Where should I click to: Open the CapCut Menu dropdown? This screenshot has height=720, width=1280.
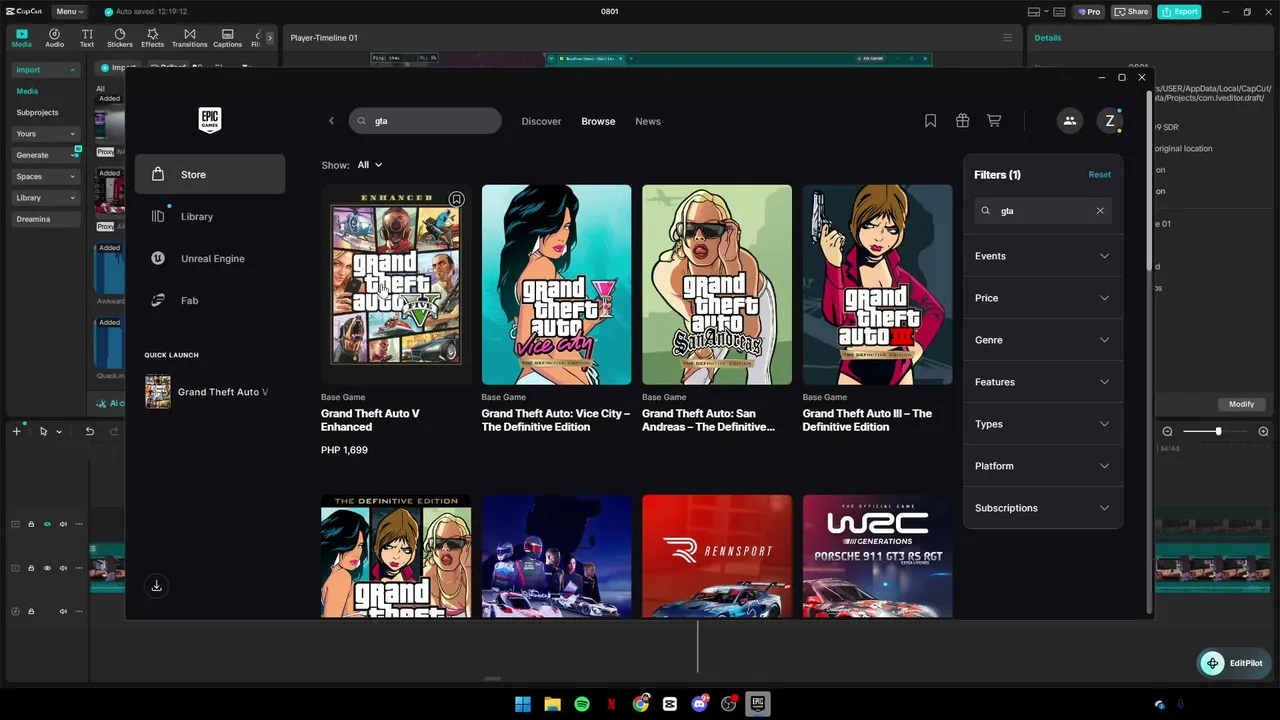69,12
